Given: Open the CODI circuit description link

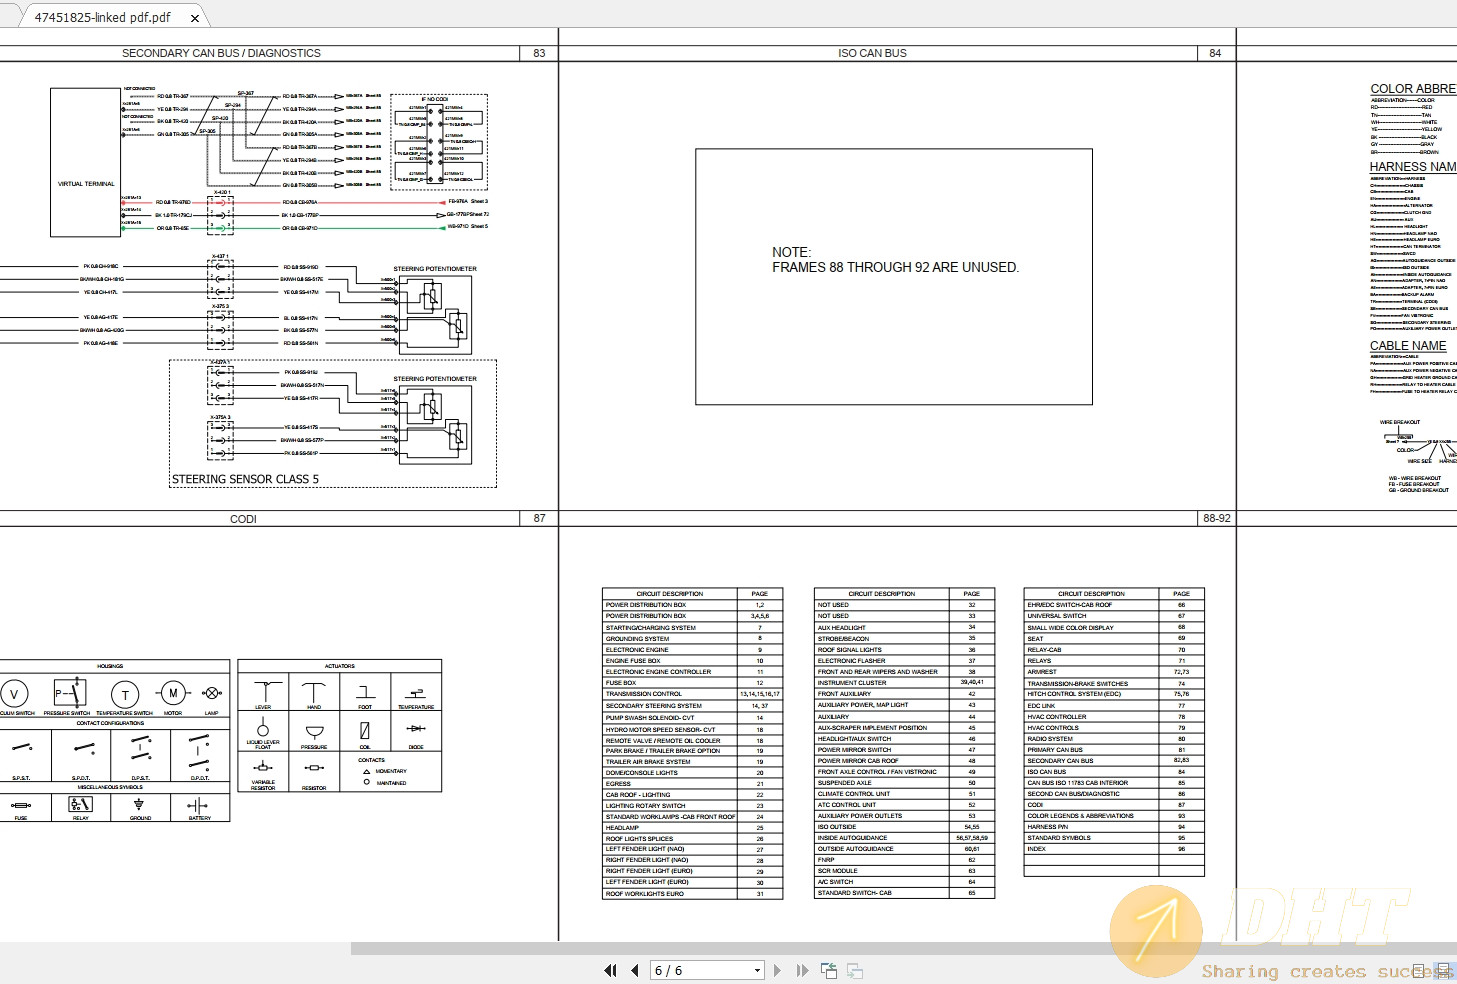Looking at the screenshot, I should (1035, 804).
